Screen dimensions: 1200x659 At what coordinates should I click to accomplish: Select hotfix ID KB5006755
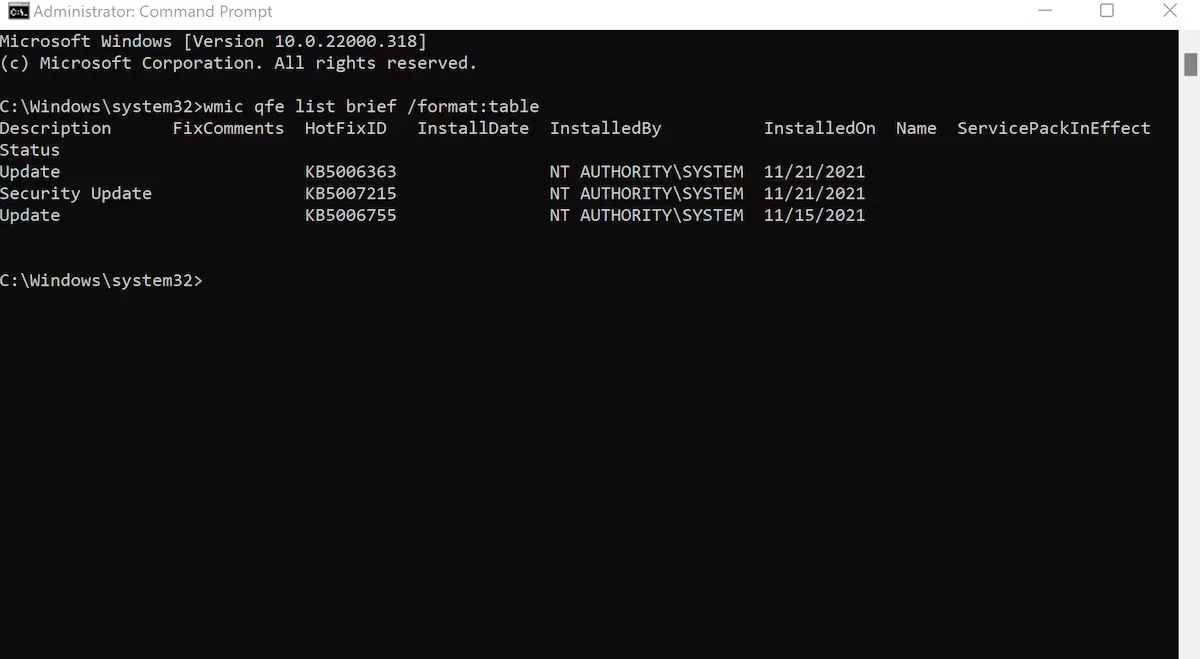tap(351, 215)
